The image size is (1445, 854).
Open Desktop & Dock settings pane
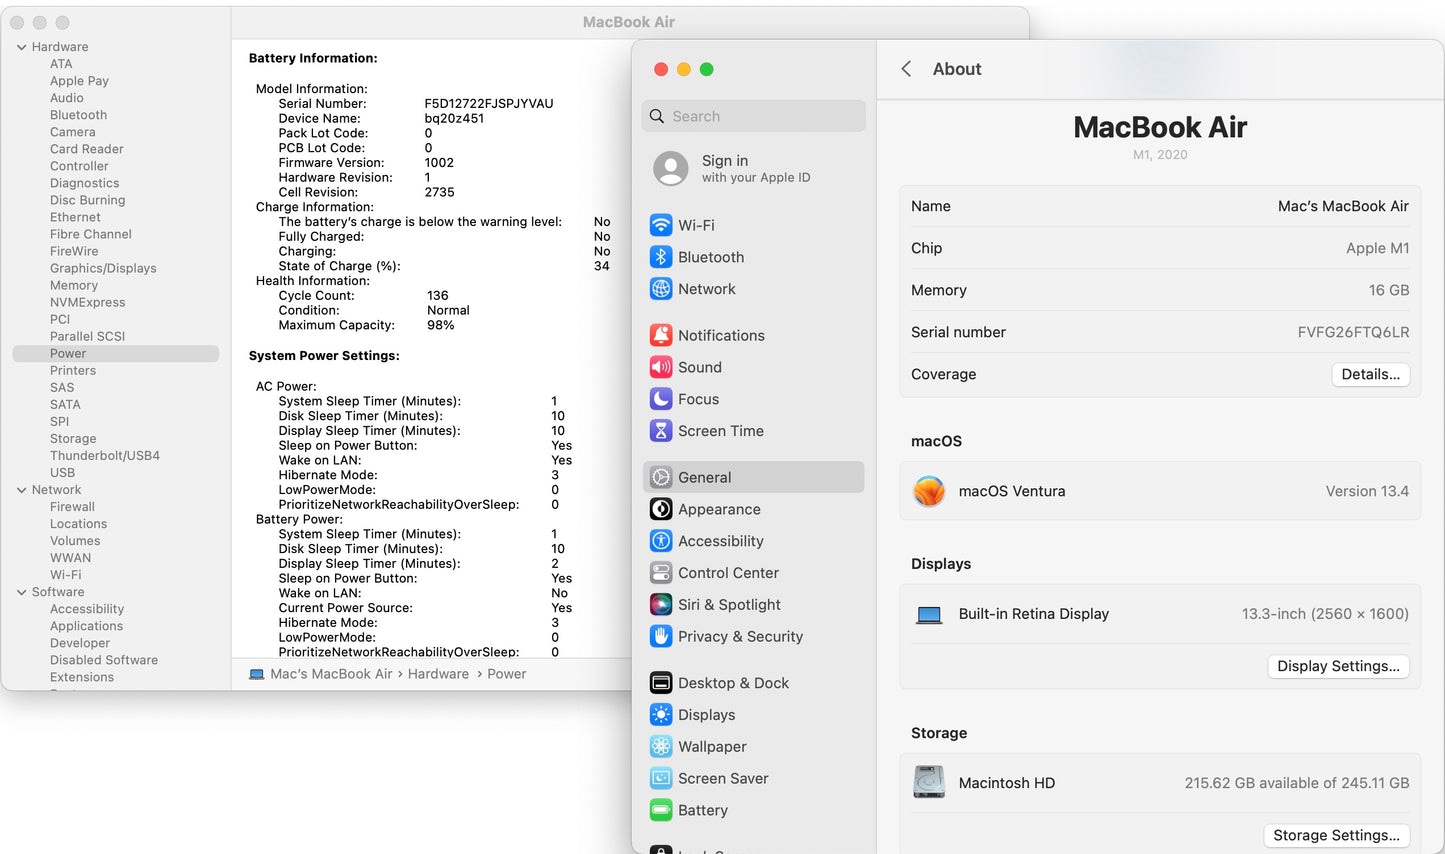point(733,683)
